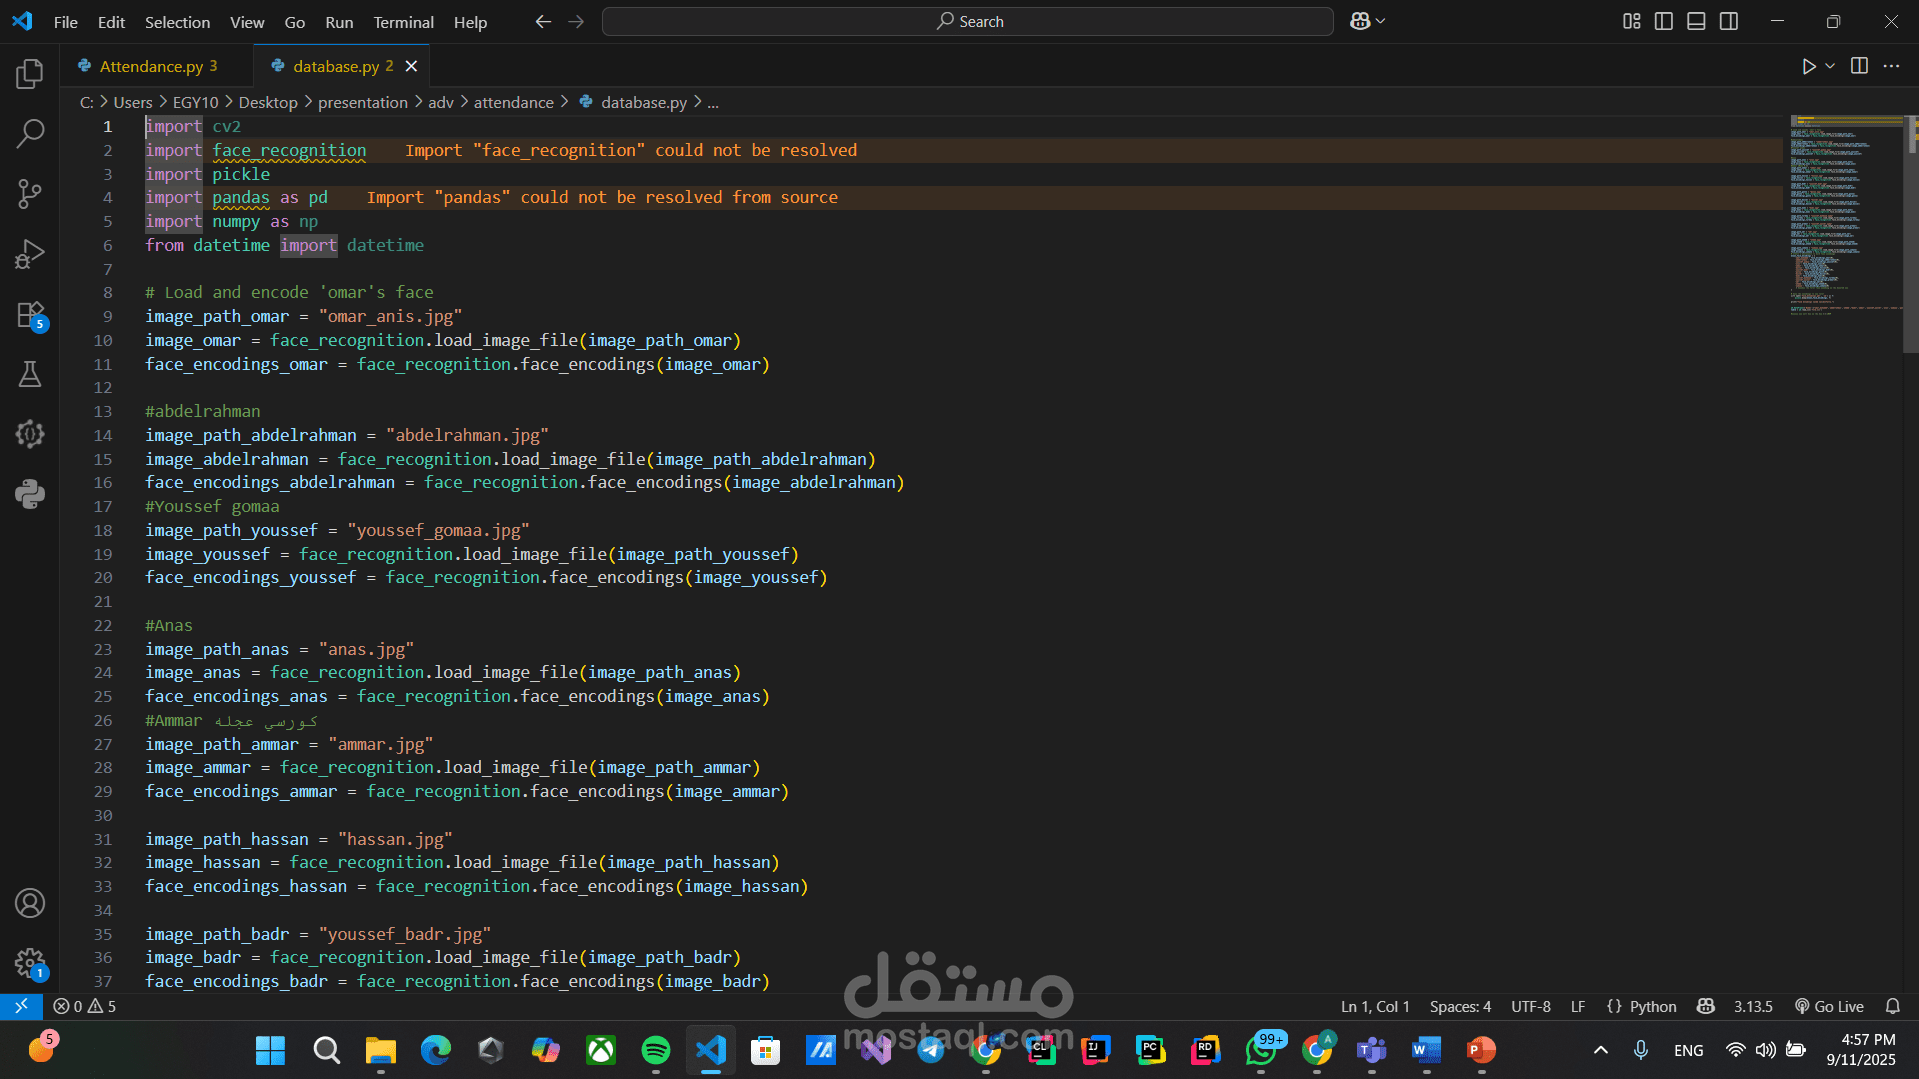Viewport: 1919px width, 1079px height.
Task: Open the Selection menu
Action: tap(177, 22)
